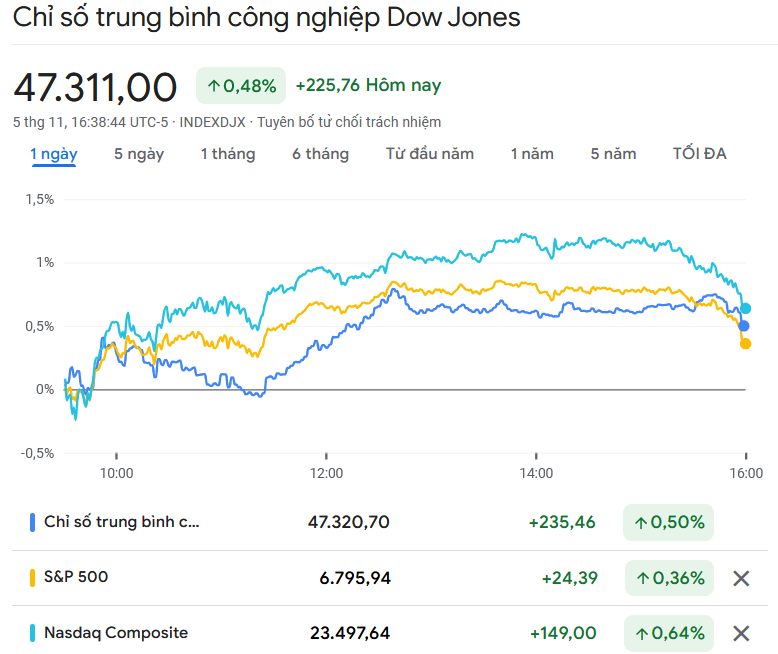
Task: Switch to the 5 ngày tab
Action: pos(139,154)
